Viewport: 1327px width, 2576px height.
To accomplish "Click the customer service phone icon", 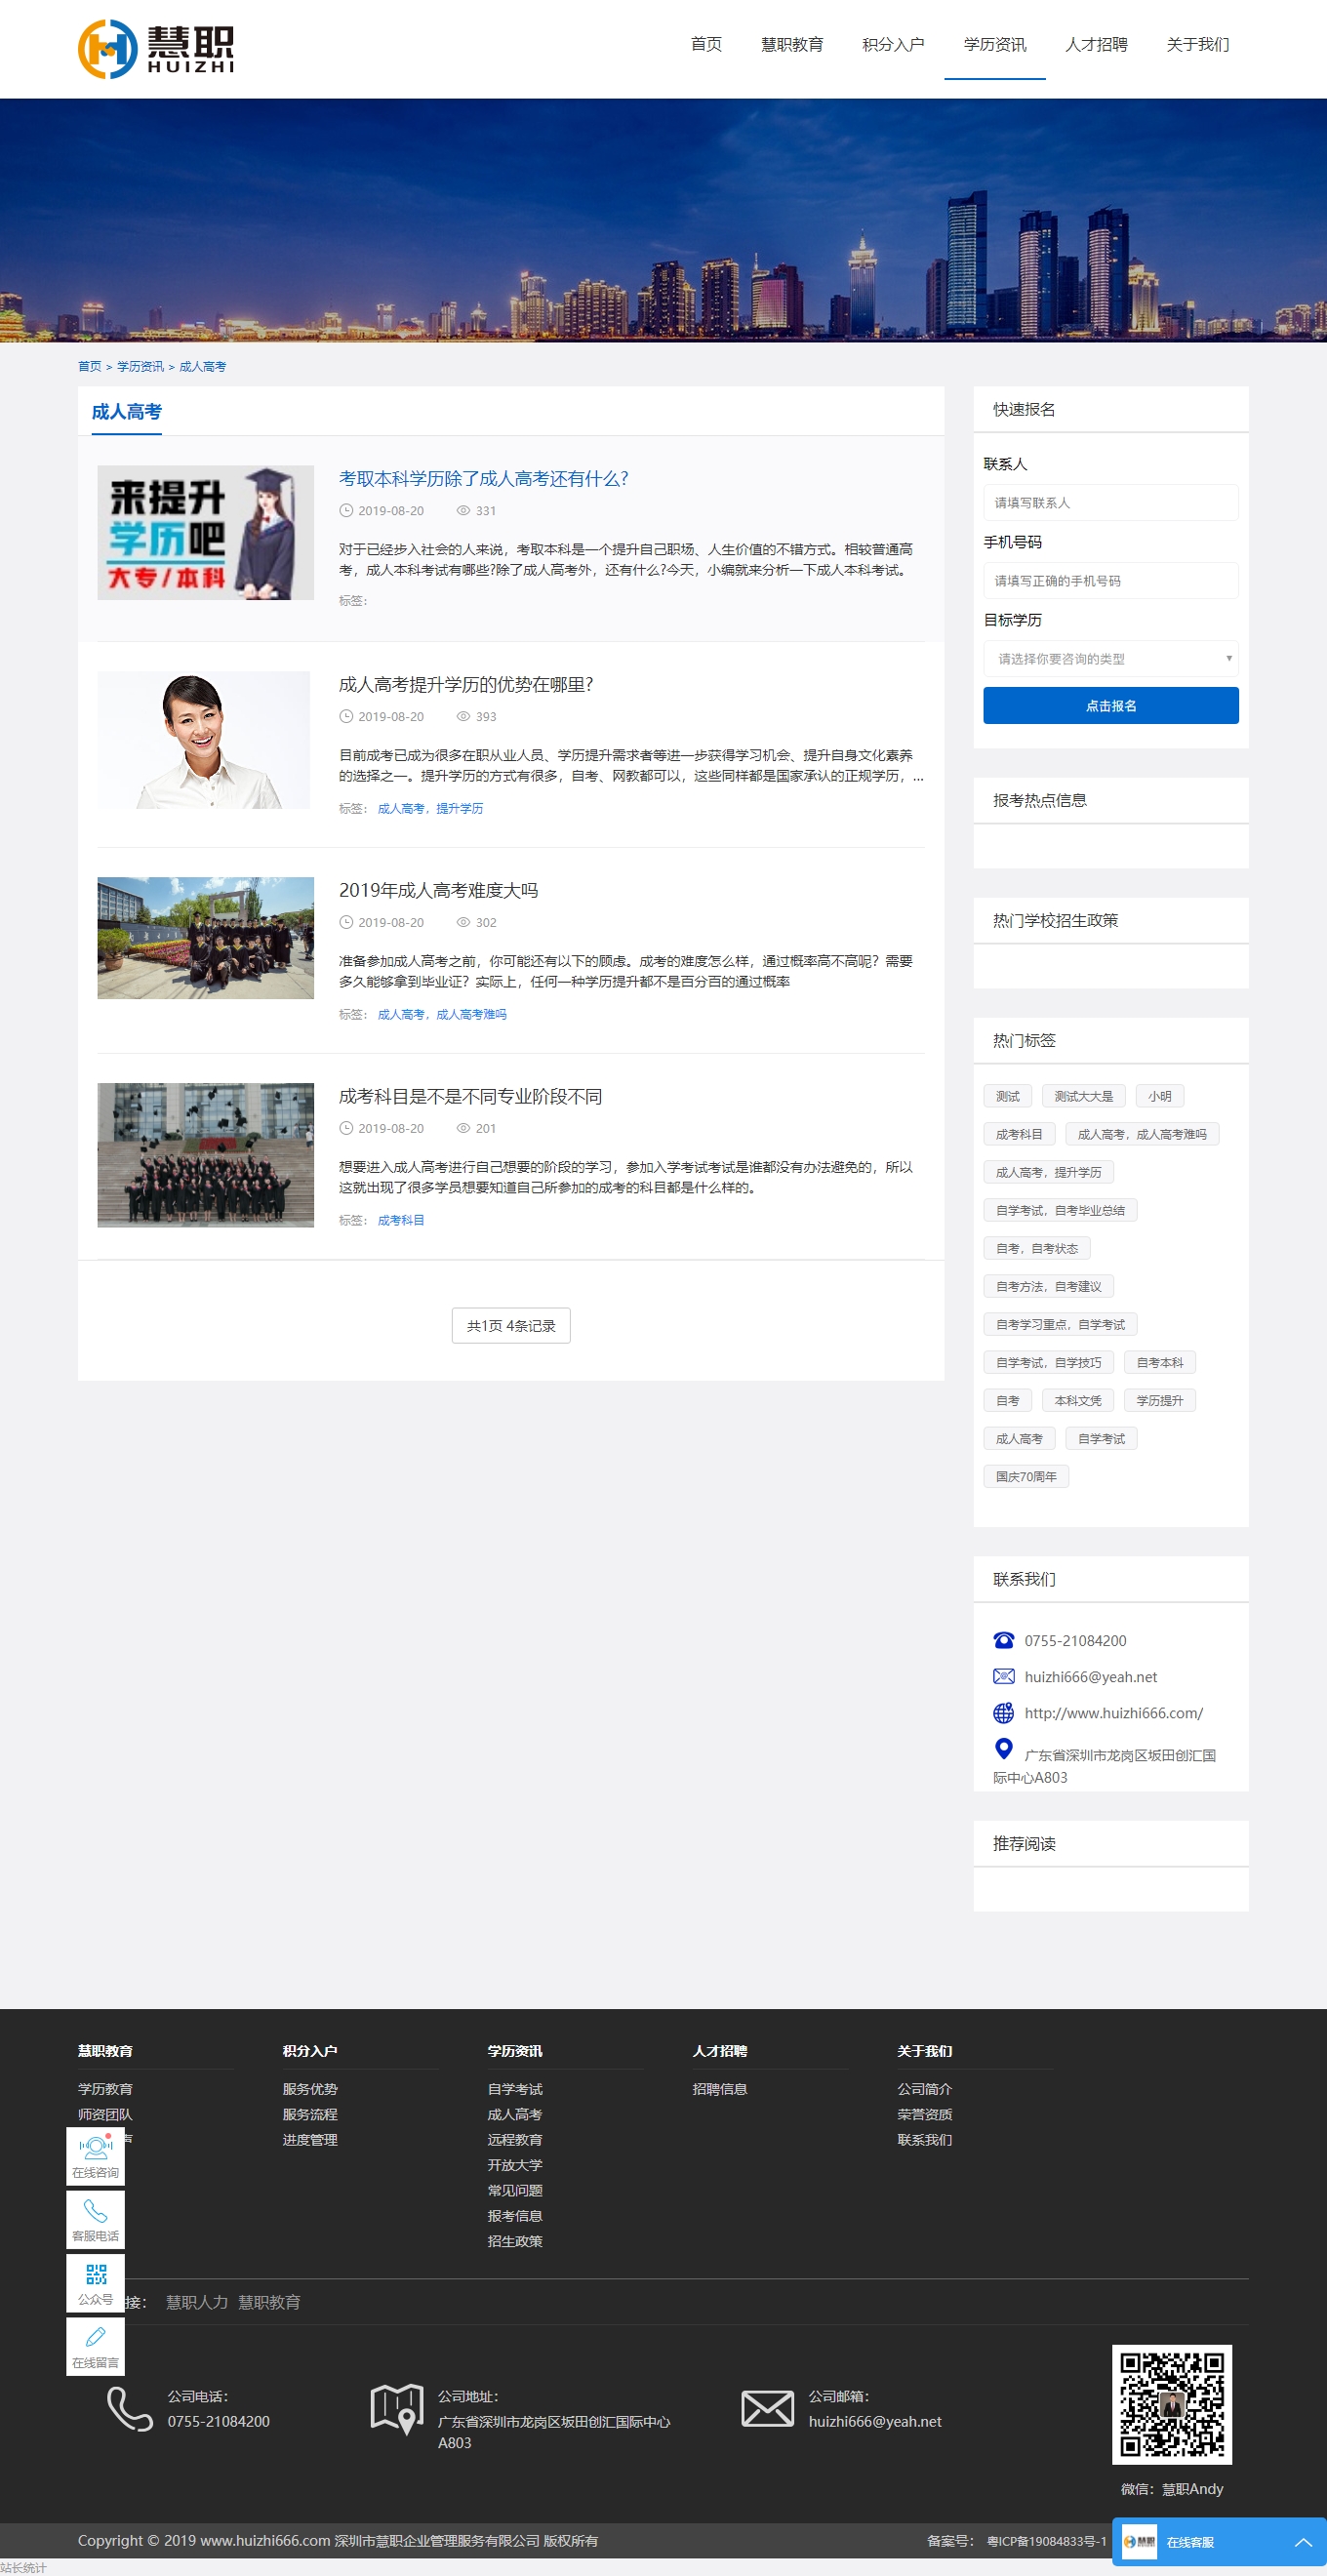I will coord(96,2218).
